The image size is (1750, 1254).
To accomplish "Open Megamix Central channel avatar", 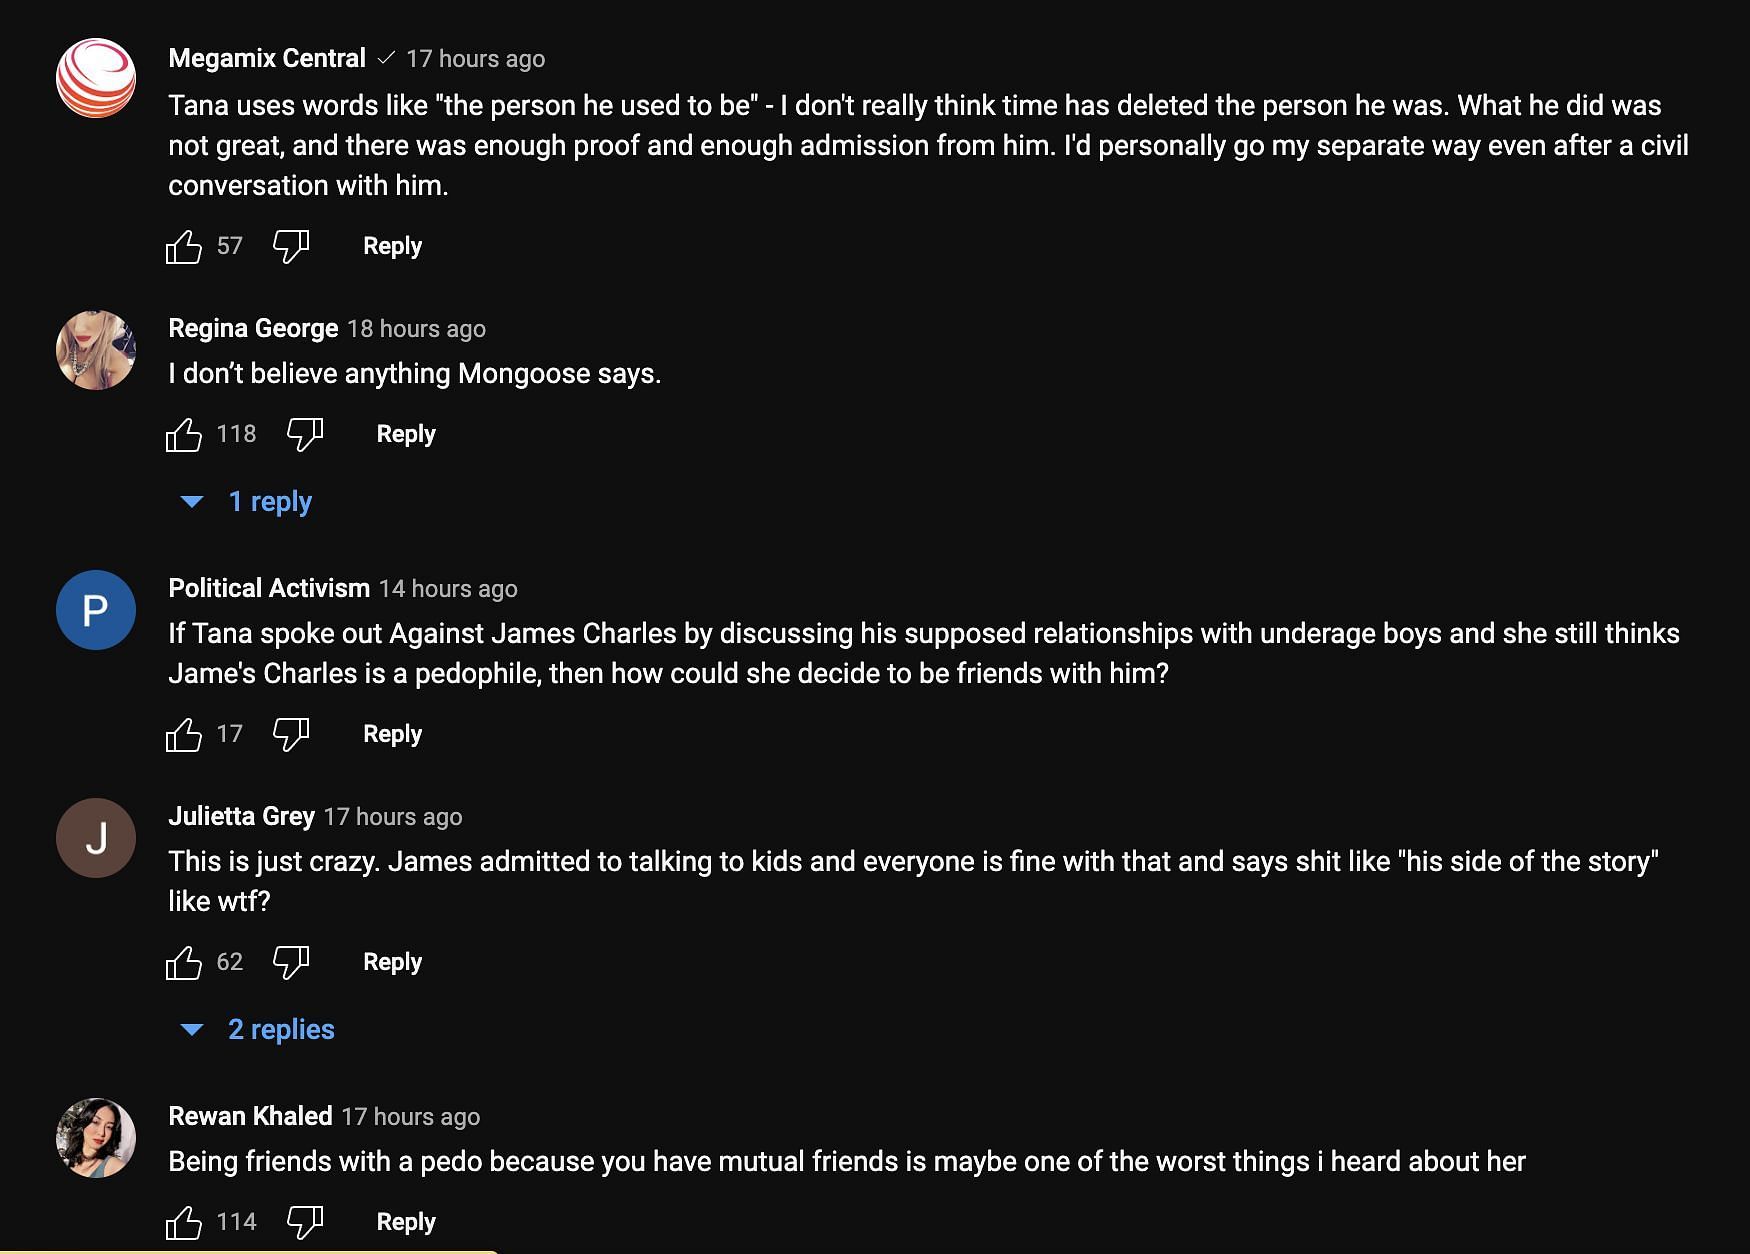I will coord(96,78).
